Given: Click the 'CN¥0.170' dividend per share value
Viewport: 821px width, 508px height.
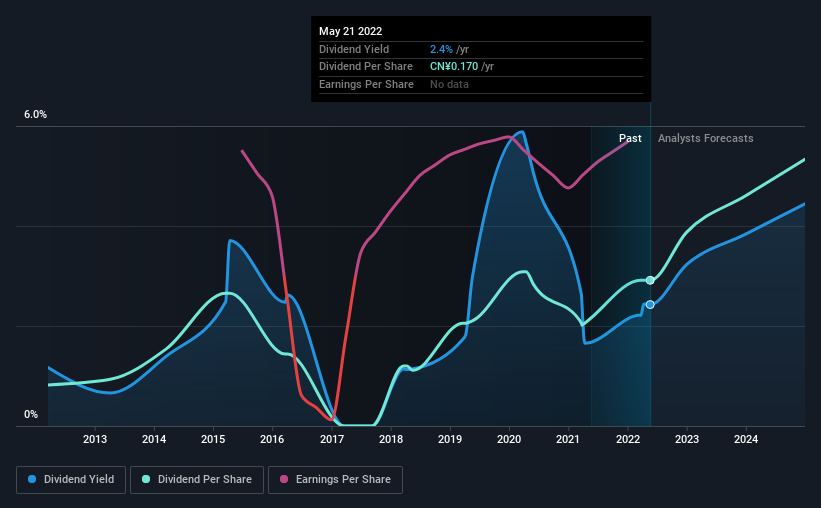Looking at the screenshot, I should pos(454,67).
